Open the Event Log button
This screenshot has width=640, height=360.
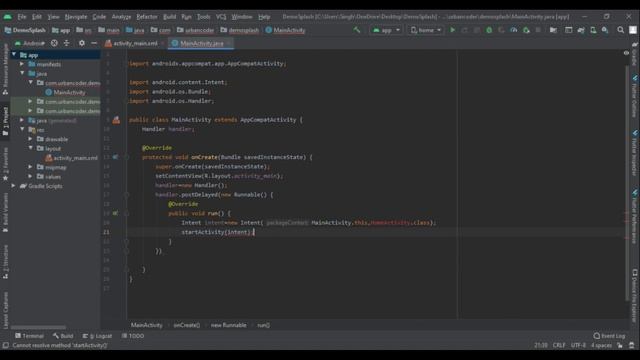point(609,336)
